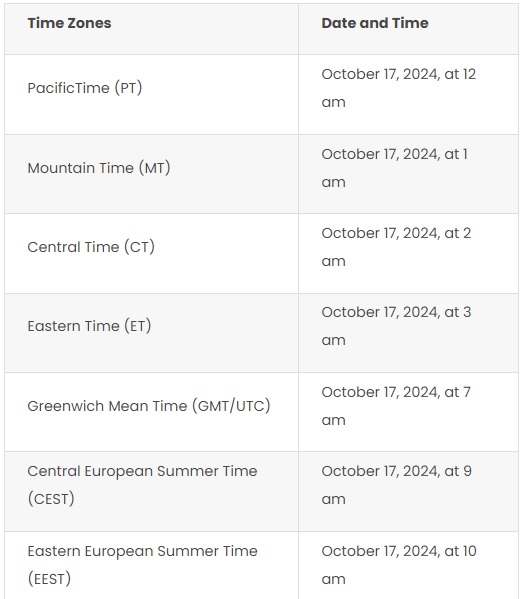Screen dimensions: 523x599
Task: Click the (EEST) abbreviation text
Action: point(49,579)
